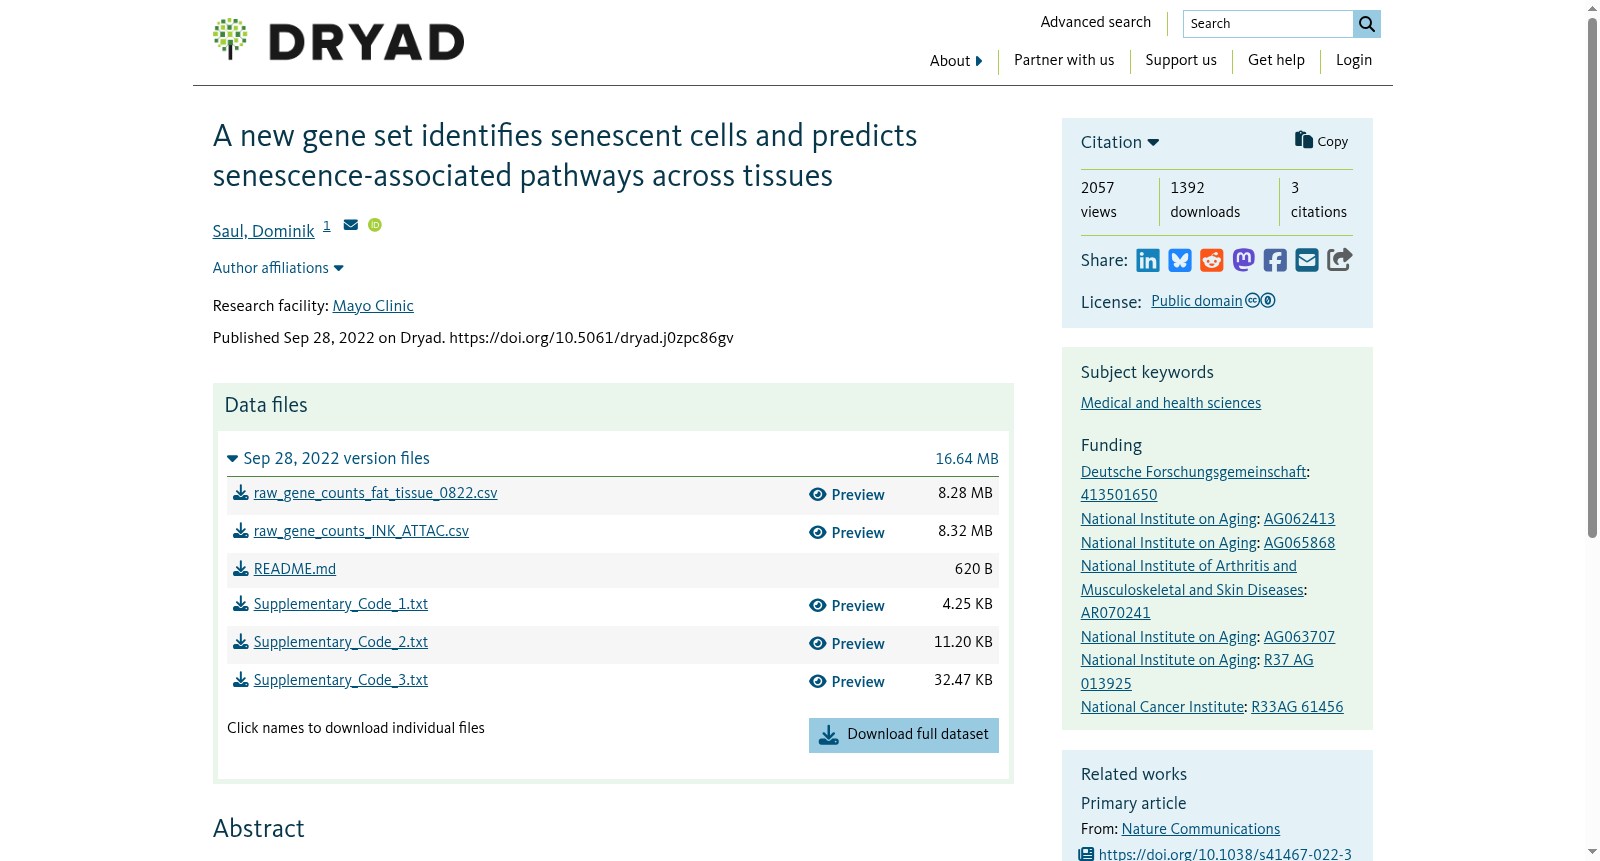Collapse the Sep 28, 2022 version files
This screenshot has width=1600, height=861.
(x=328, y=458)
